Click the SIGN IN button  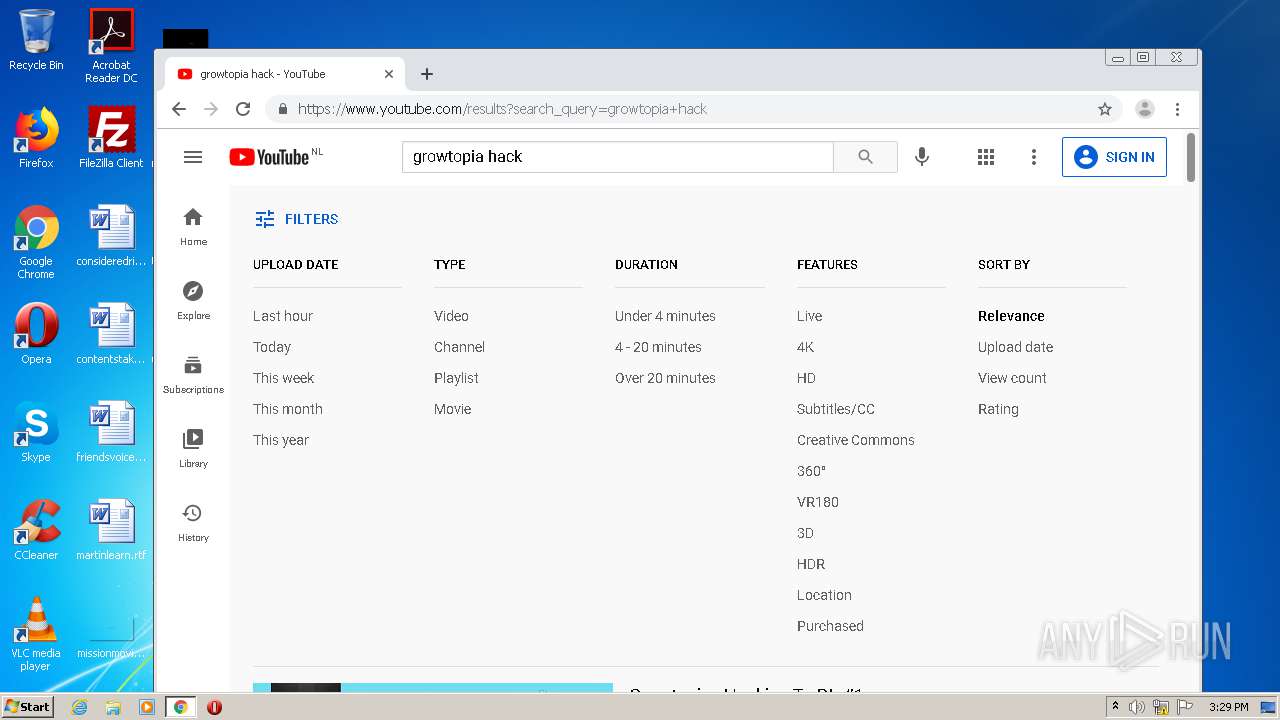click(1114, 157)
